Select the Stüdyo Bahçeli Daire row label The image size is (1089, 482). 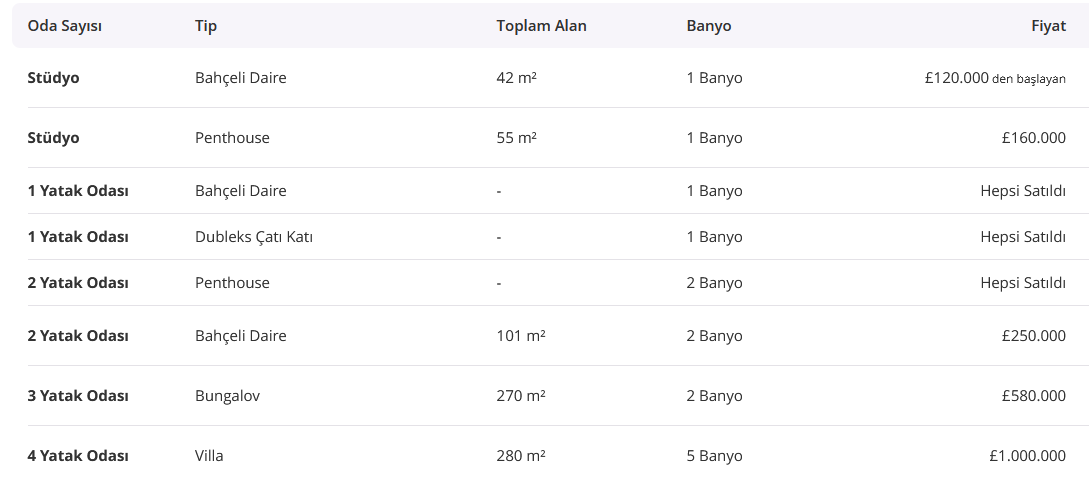[53, 78]
